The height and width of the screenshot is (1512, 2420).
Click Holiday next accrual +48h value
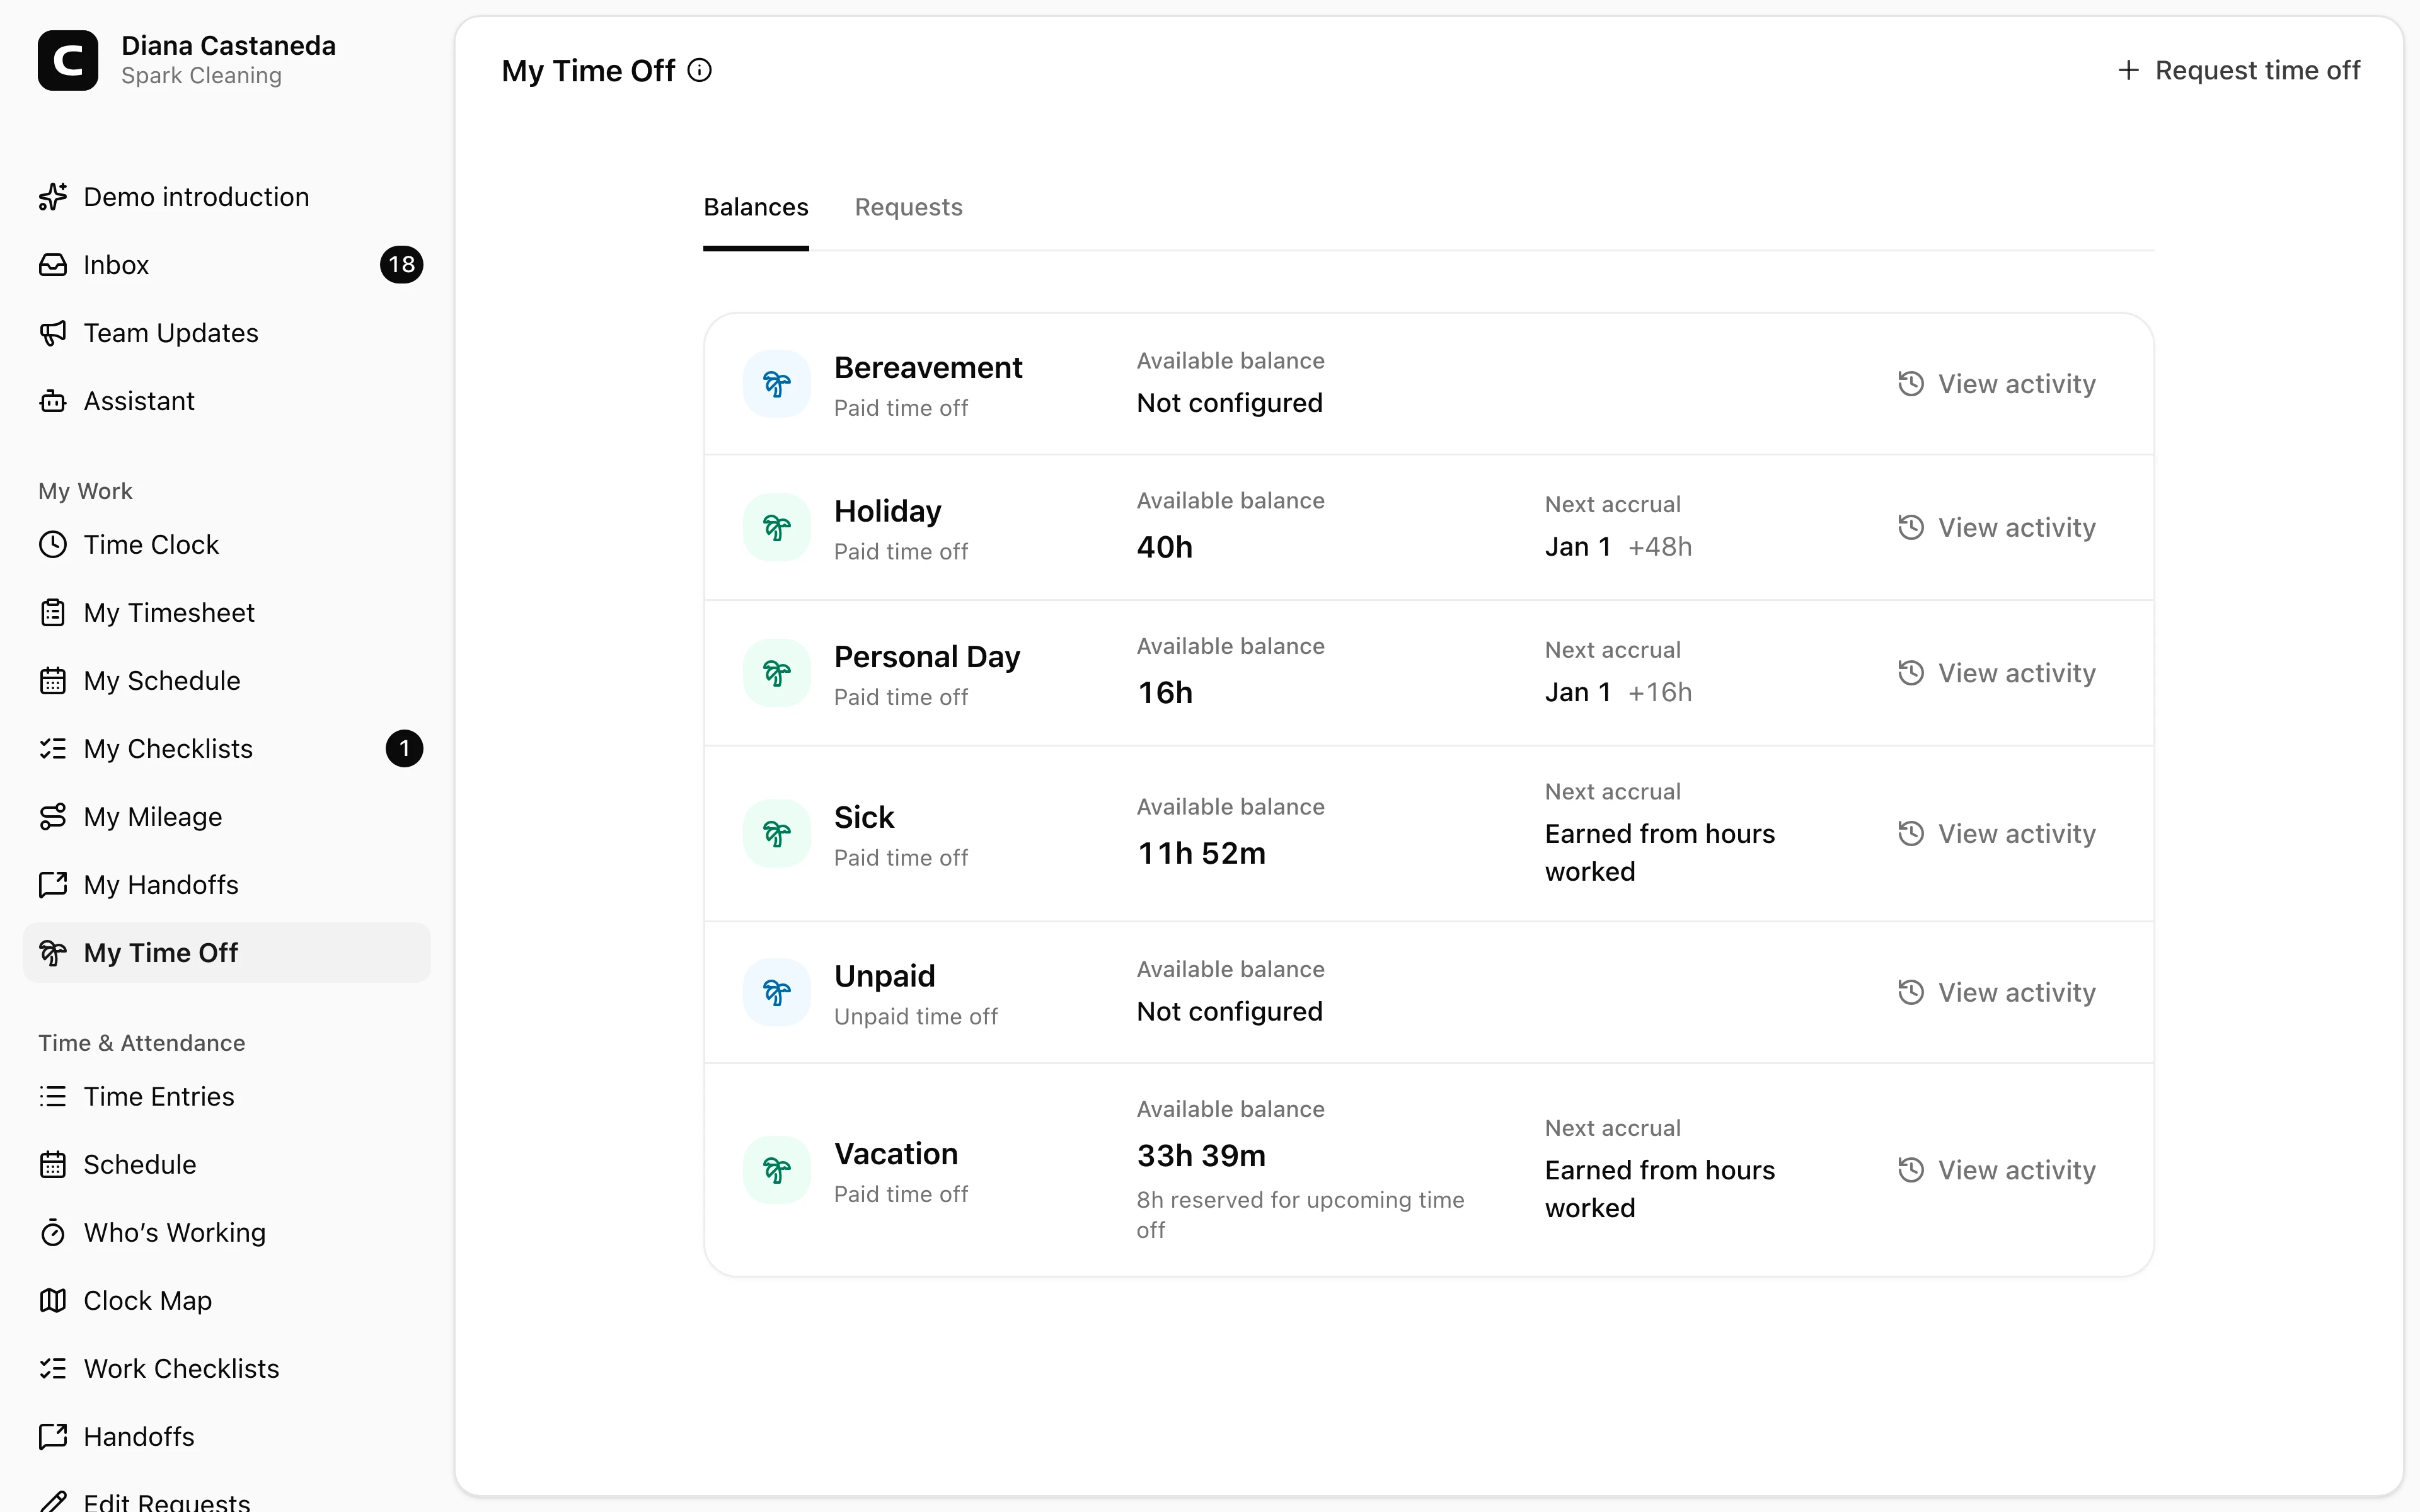tap(1660, 547)
